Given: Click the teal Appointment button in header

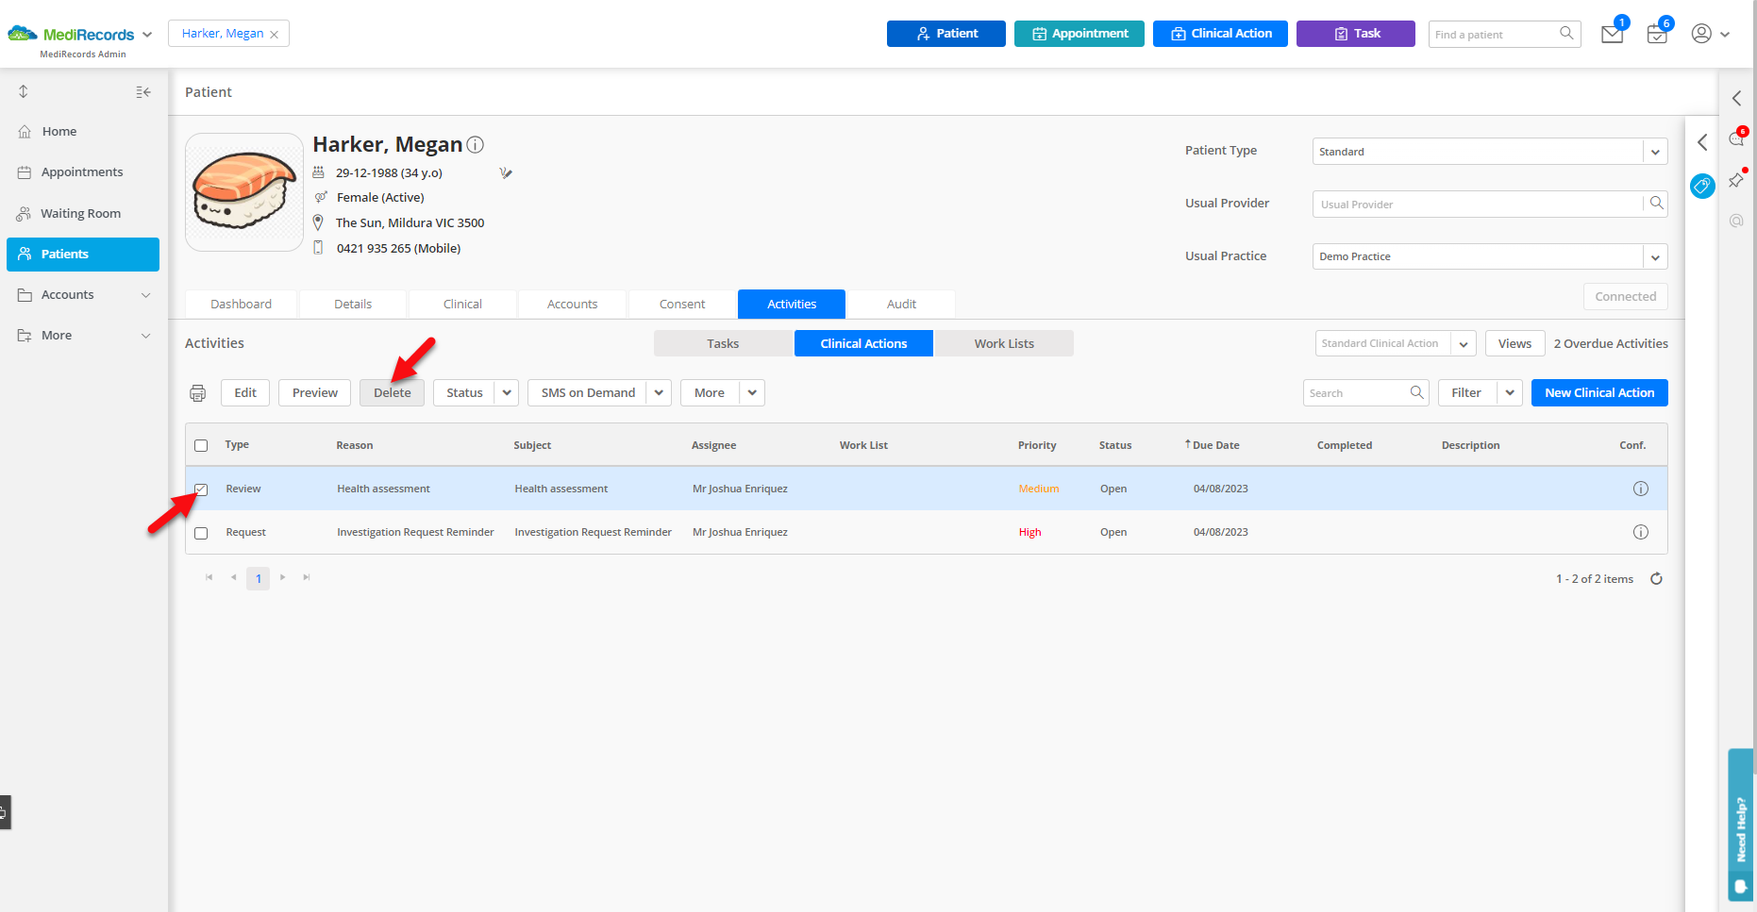Looking at the screenshot, I should tap(1079, 33).
